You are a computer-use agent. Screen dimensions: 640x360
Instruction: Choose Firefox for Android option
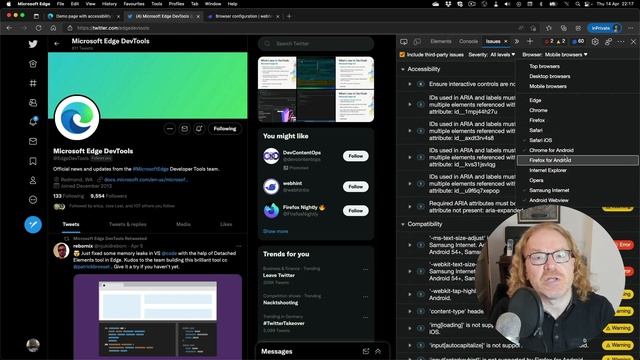click(x=578, y=160)
